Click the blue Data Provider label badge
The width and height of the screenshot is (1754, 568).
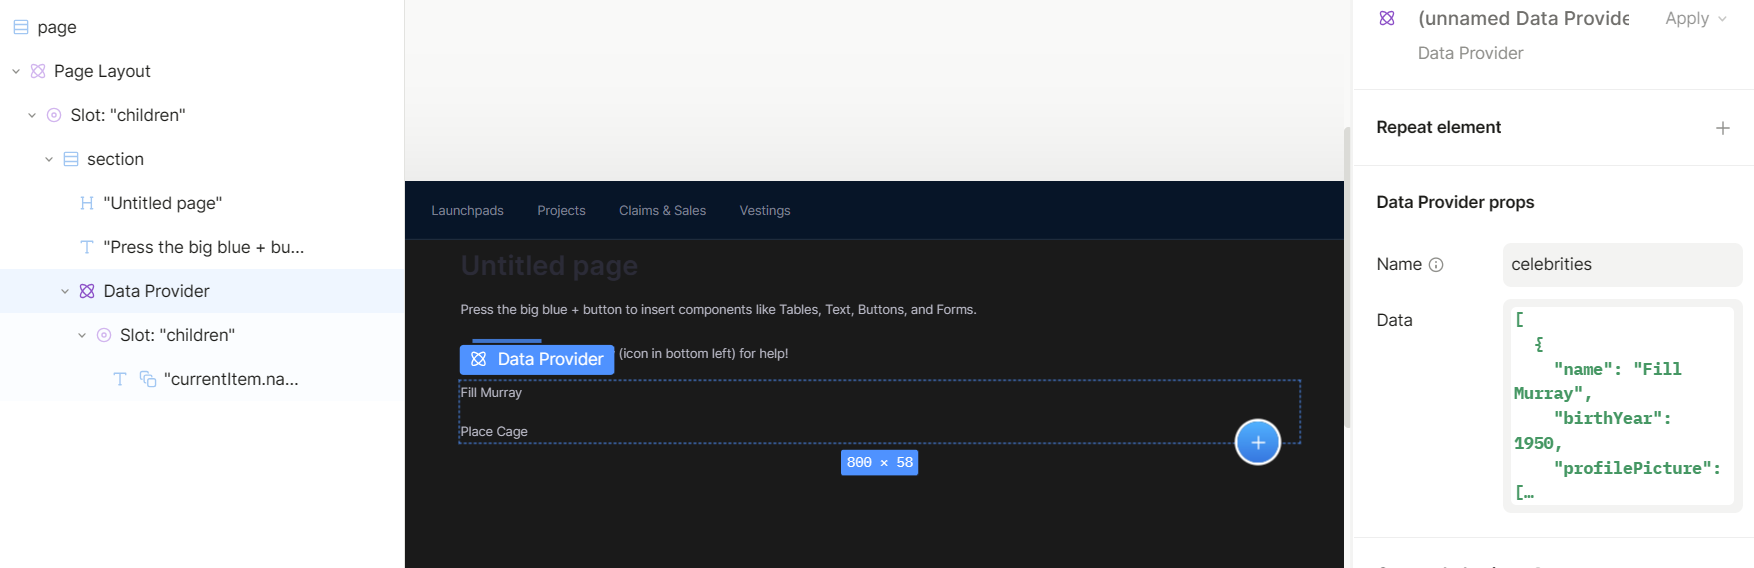[x=537, y=359]
